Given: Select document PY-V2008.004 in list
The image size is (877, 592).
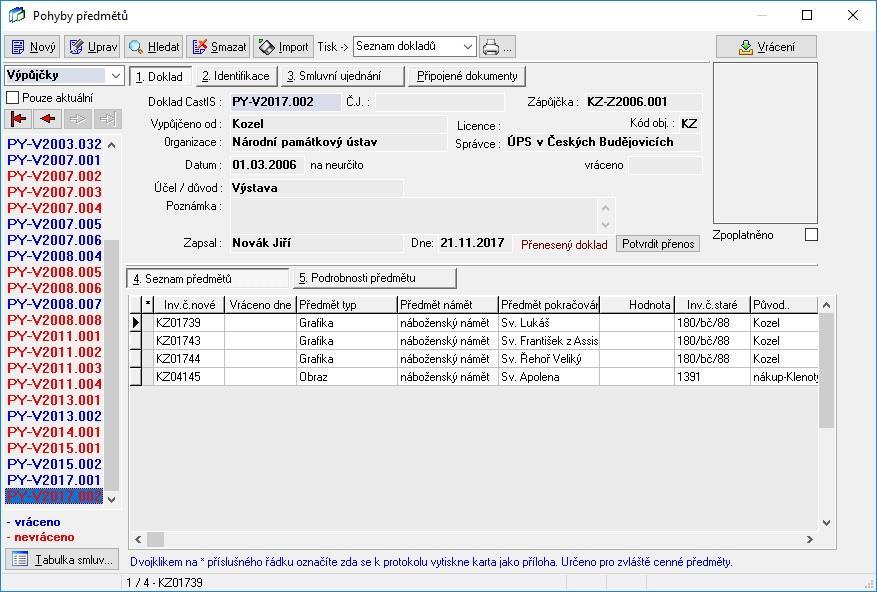Looking at the screenshot, I should (x=54, y=256).
